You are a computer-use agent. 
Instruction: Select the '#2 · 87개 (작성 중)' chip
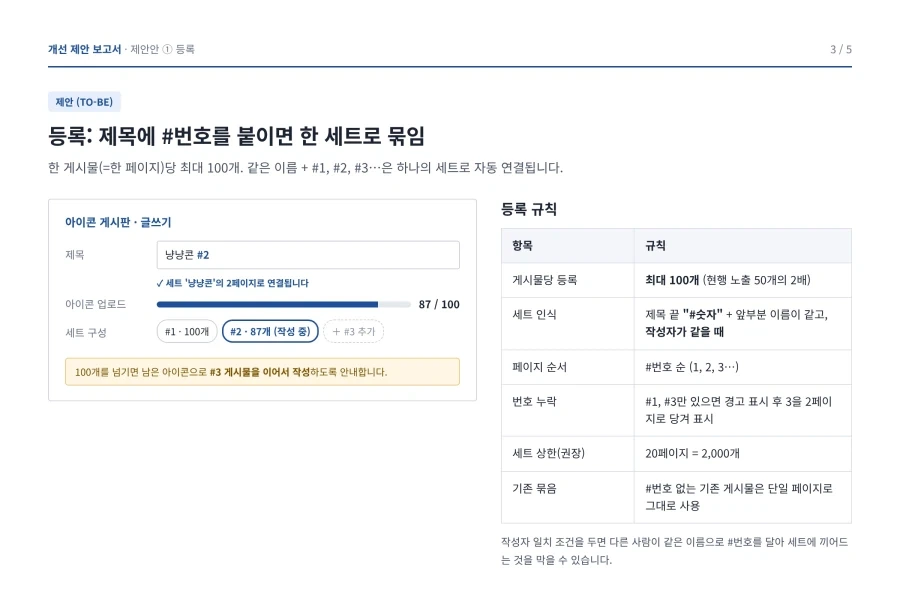coord(270,332)
